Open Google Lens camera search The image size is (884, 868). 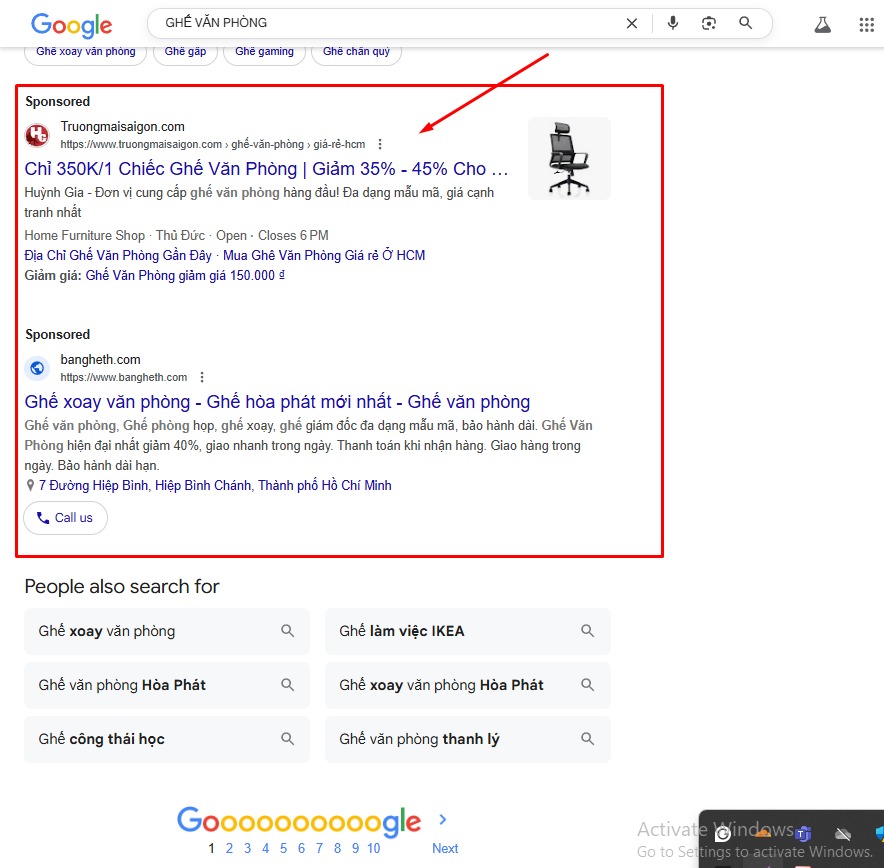tap(709, 22)
